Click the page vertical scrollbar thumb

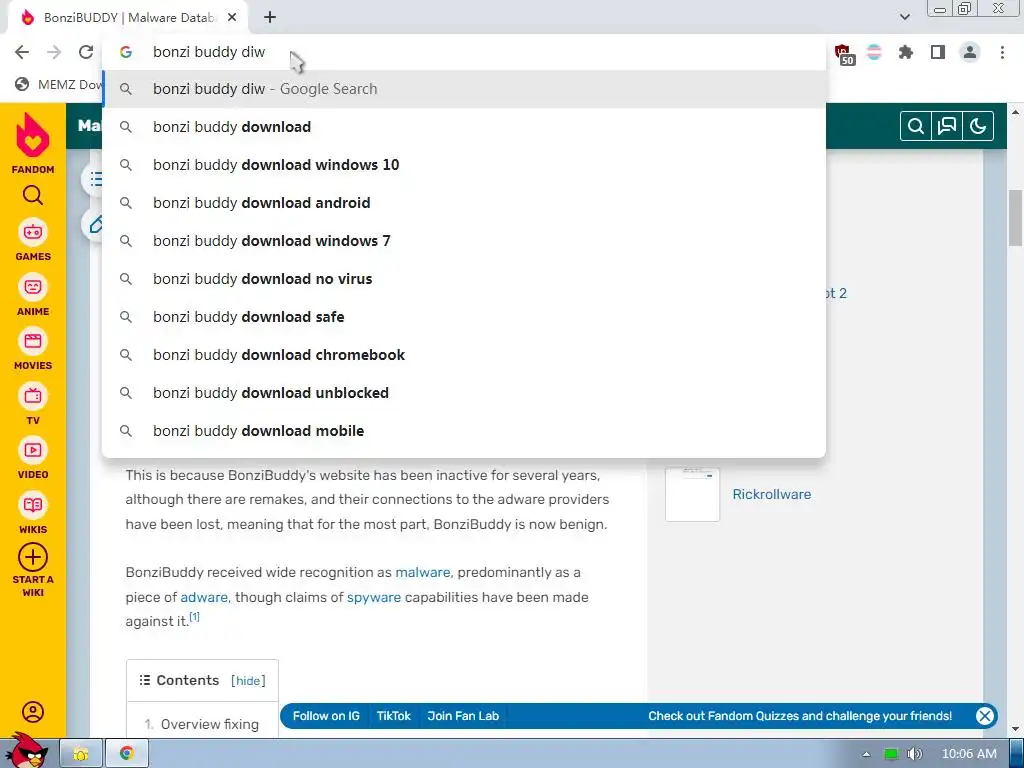(x=1015, y=218)
